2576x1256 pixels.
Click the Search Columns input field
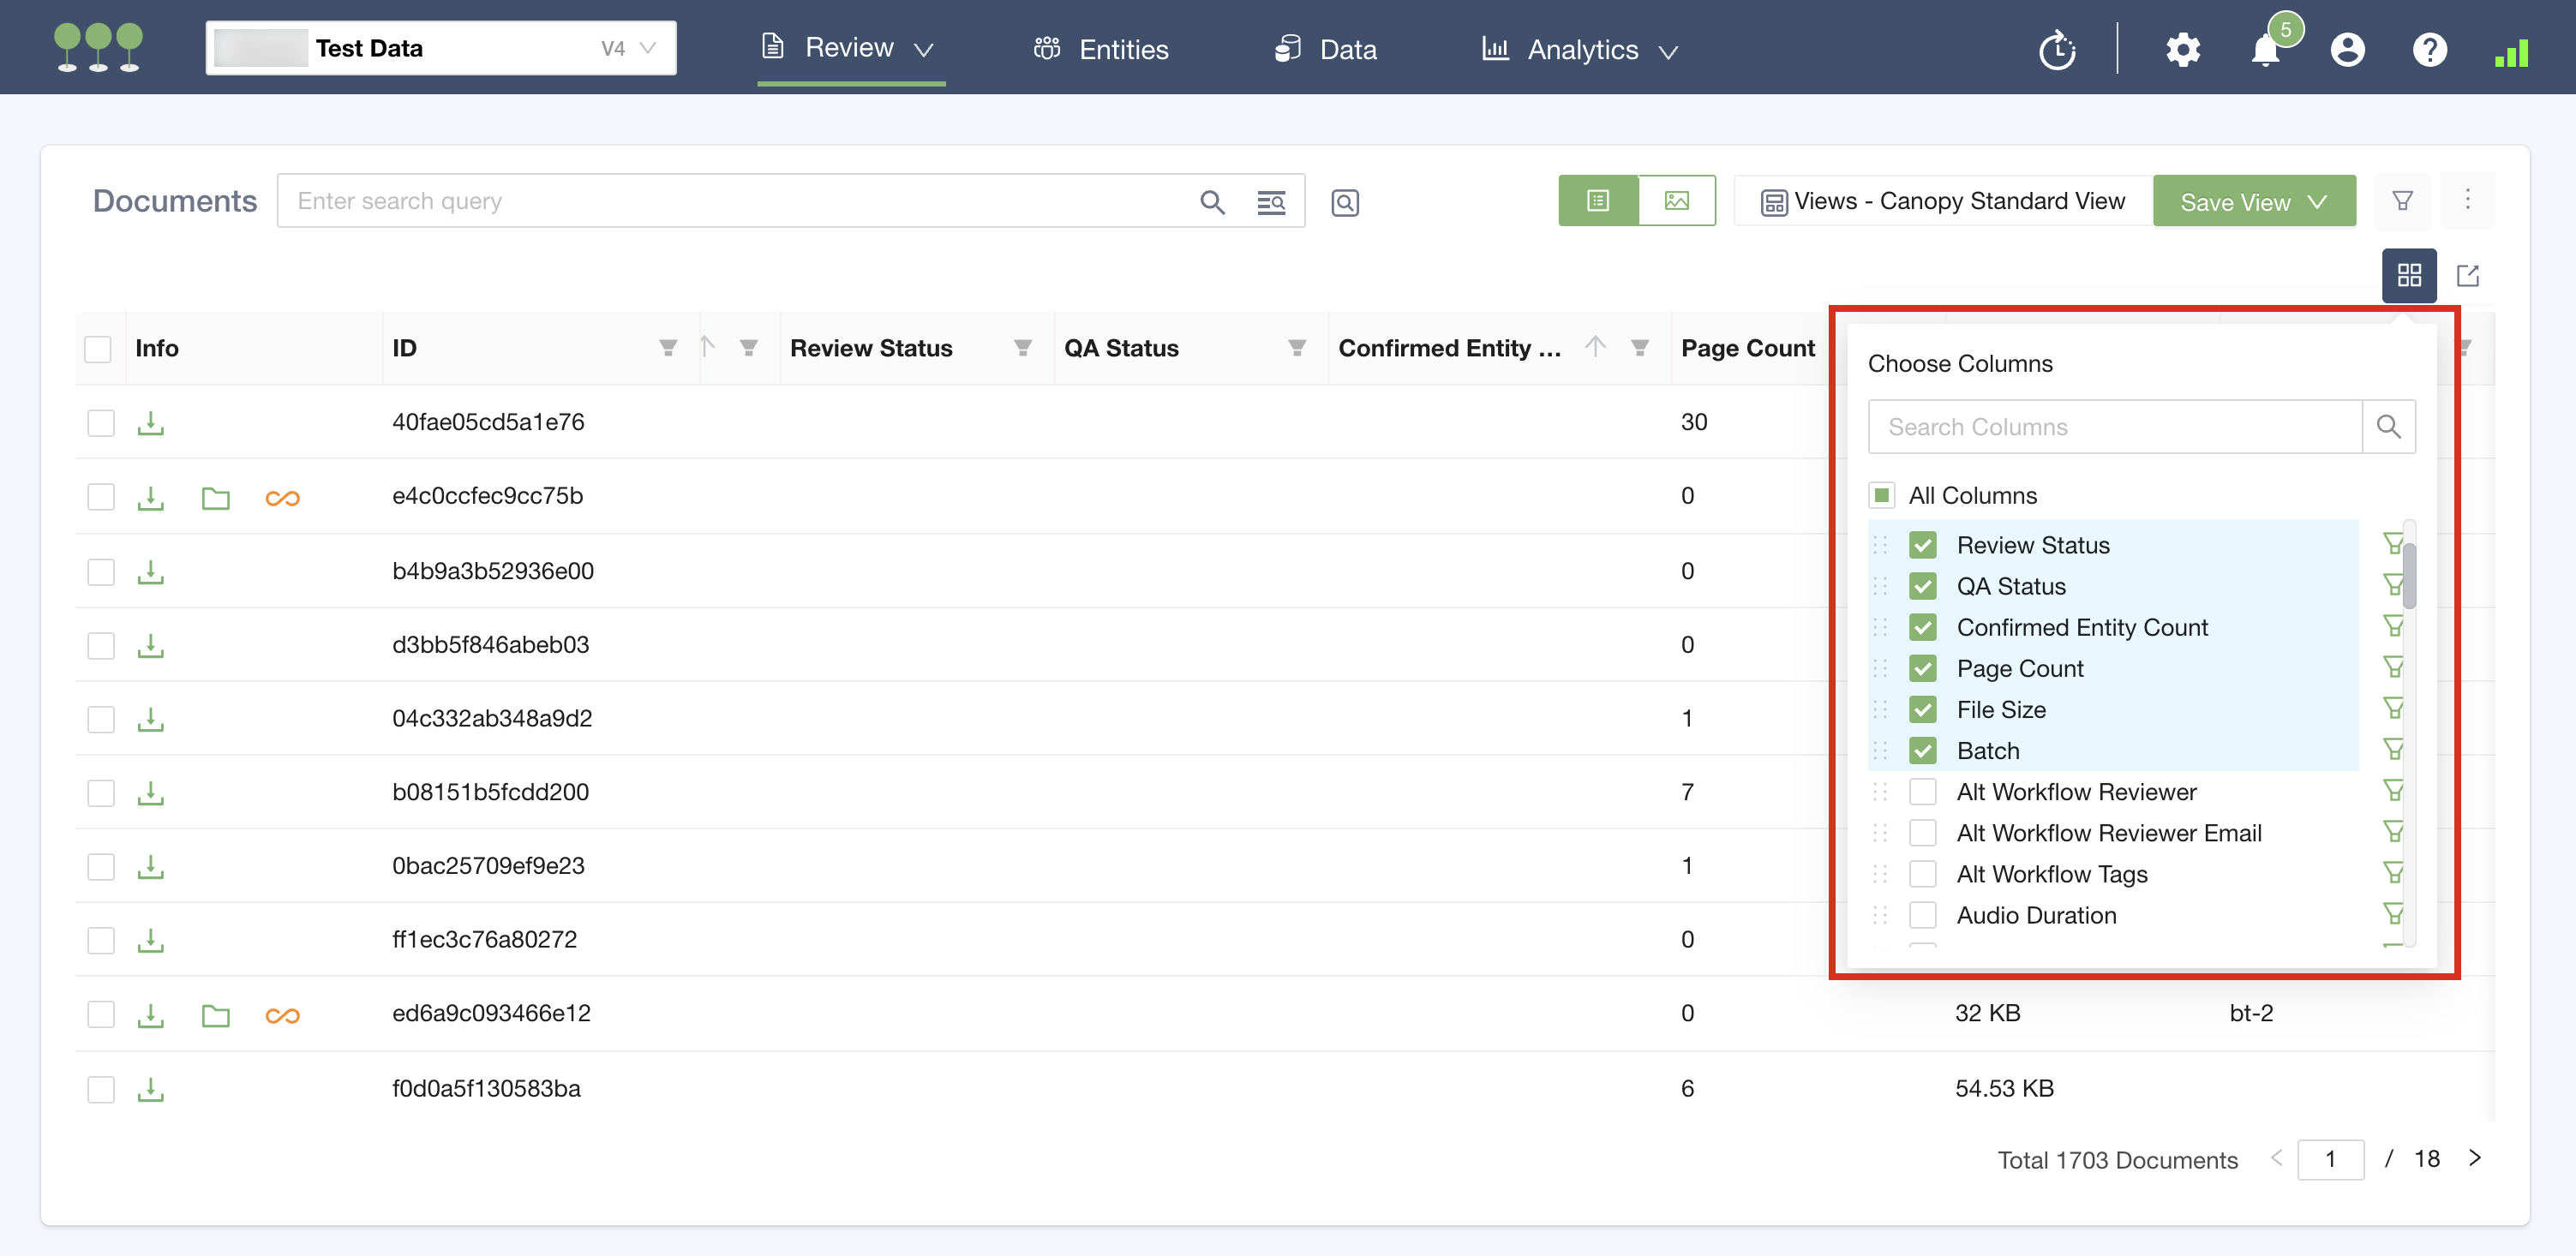2113,427
